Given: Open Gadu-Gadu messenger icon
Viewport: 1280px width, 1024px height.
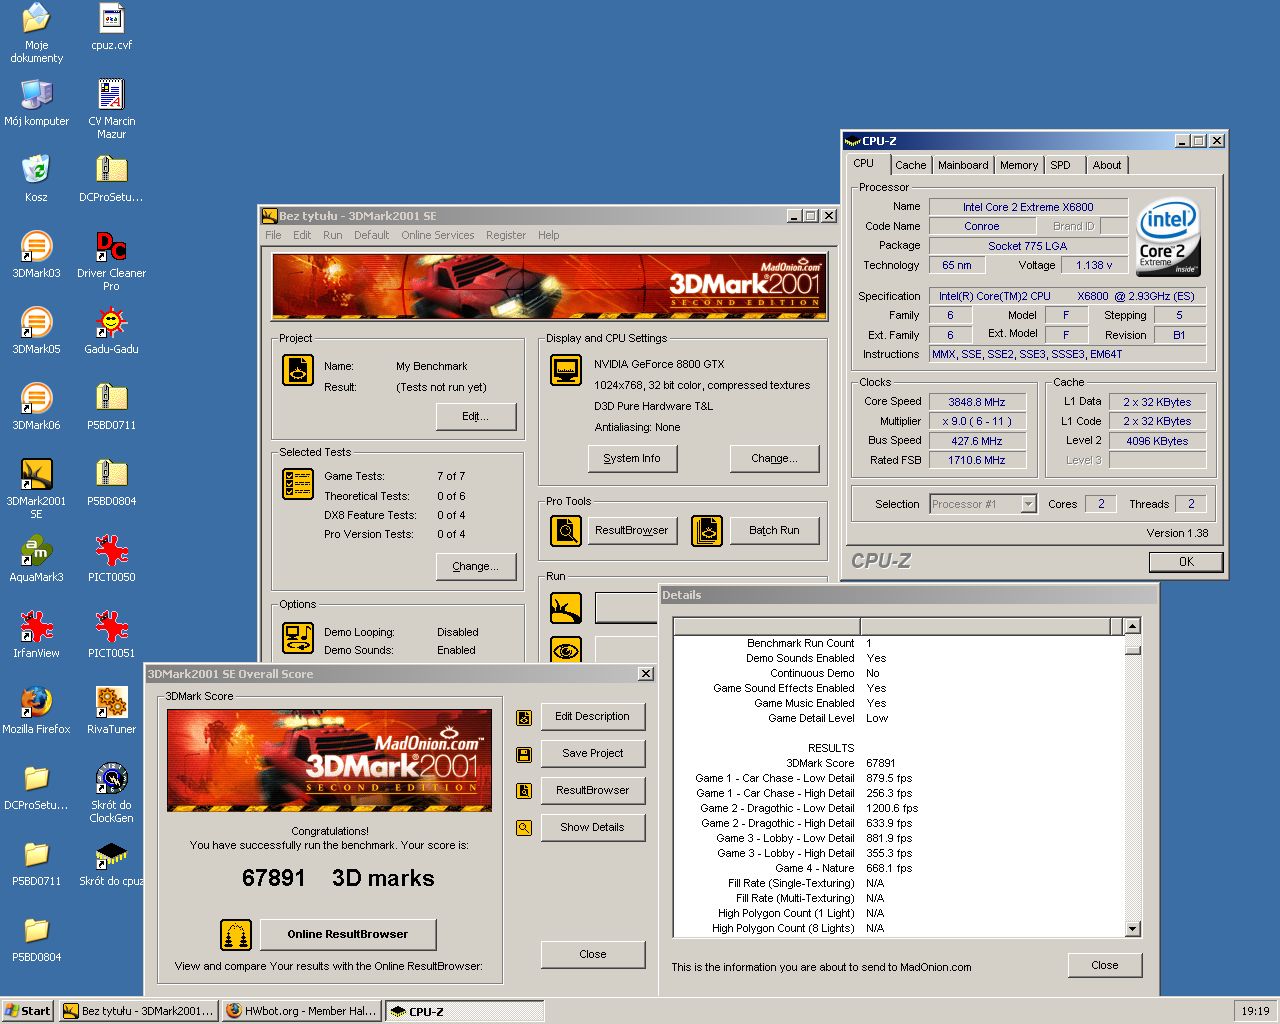Looking at the screenshot, I should click(x=111, y=330).
